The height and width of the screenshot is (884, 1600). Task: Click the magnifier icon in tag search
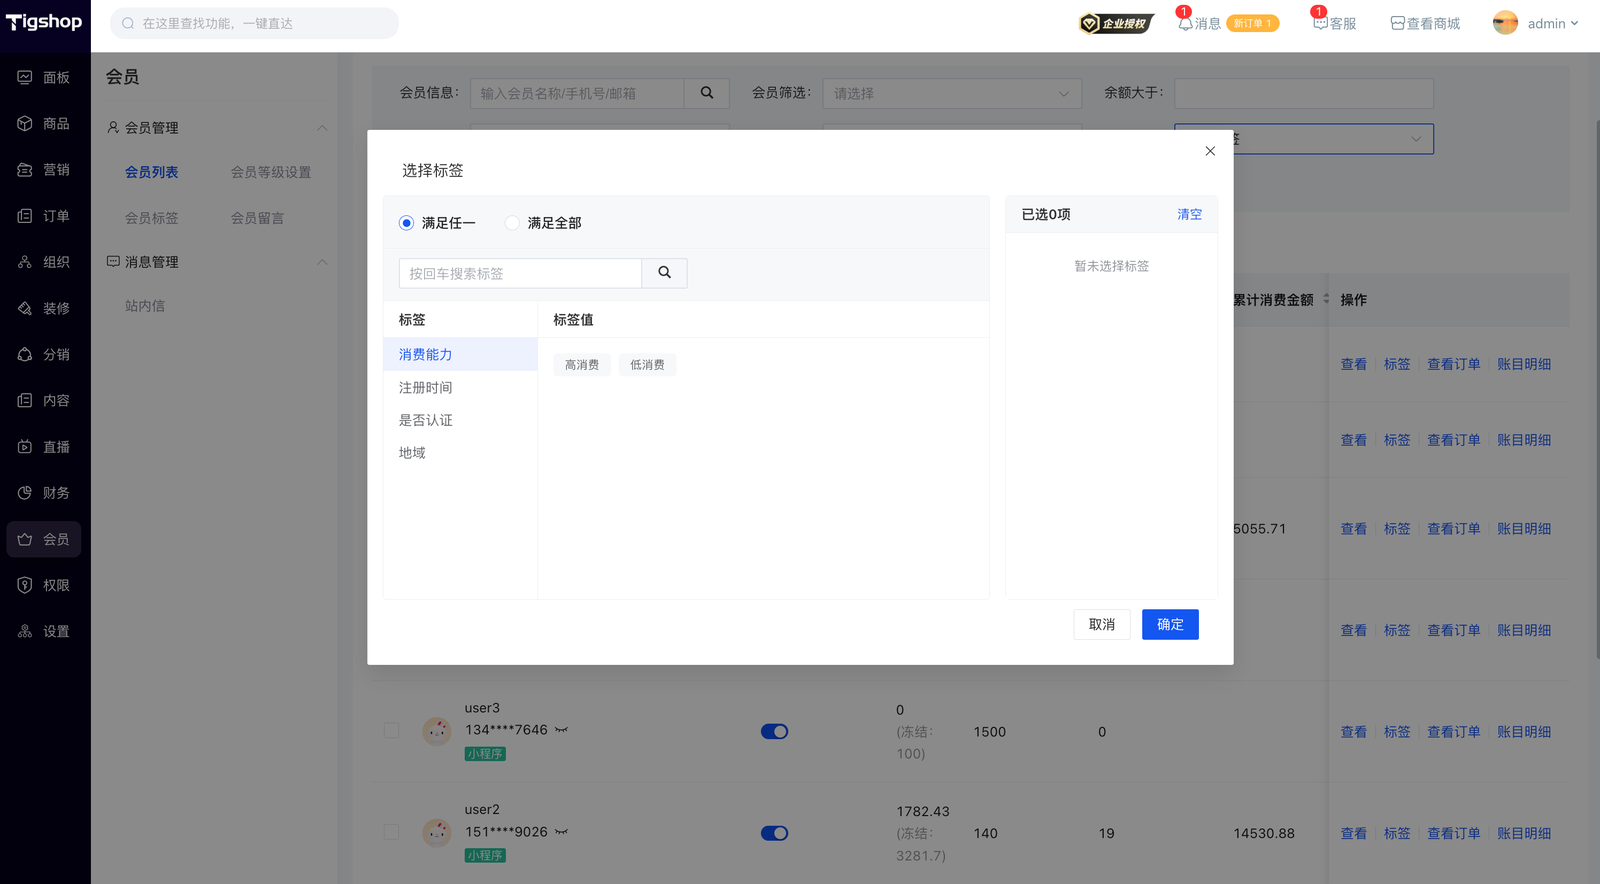coord(664,273)
